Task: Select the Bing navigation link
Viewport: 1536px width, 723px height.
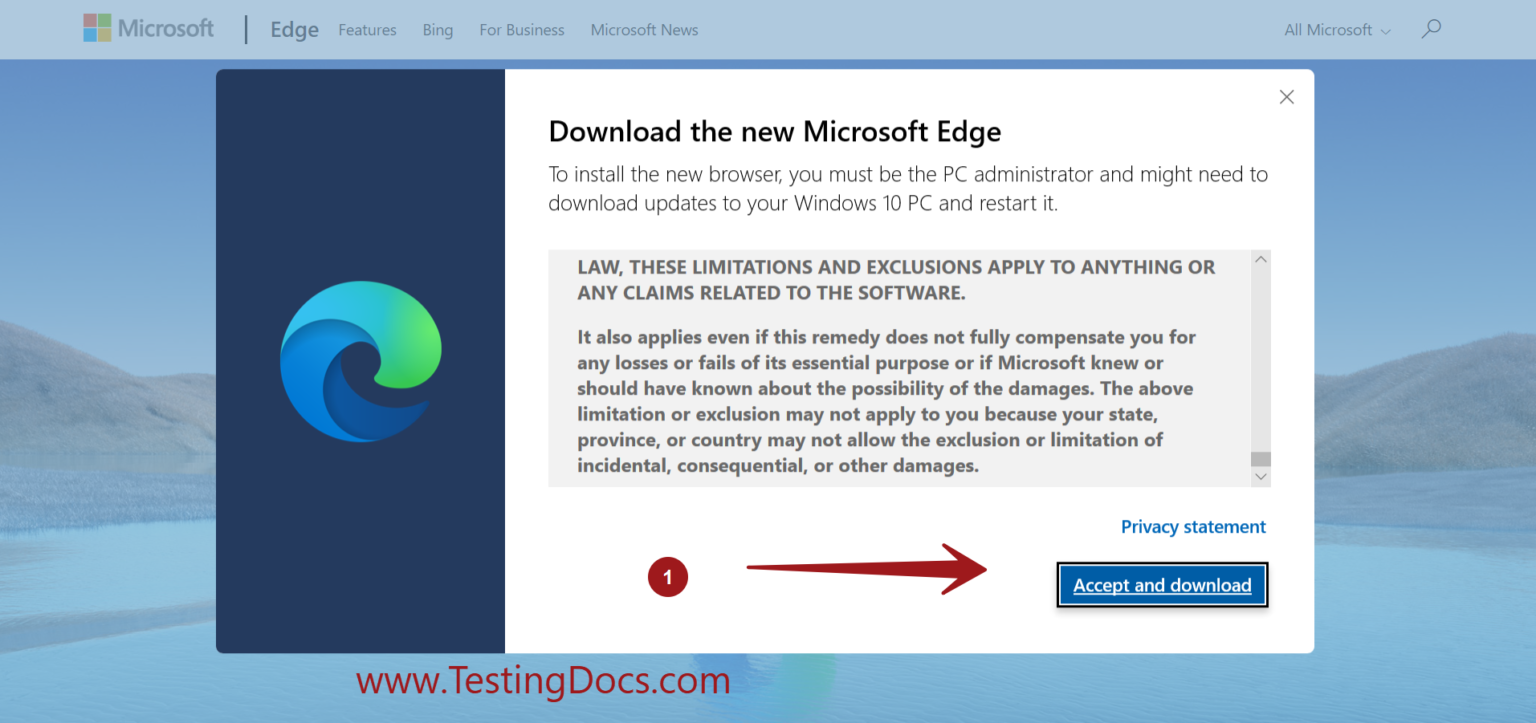Action: [438, 30]
